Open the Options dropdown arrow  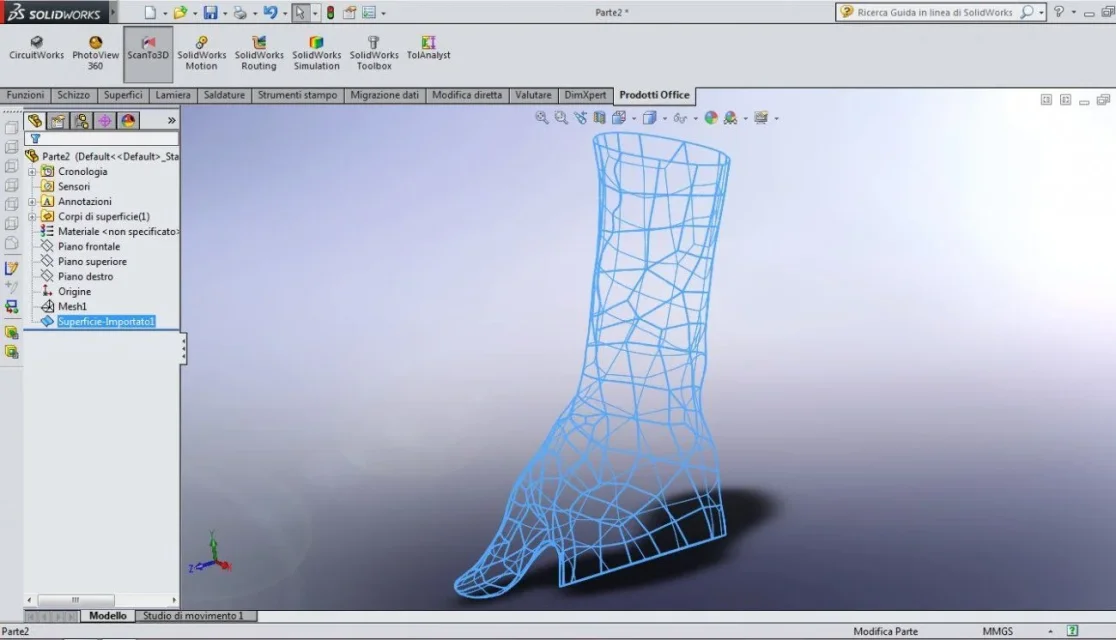tap(384, 14)
